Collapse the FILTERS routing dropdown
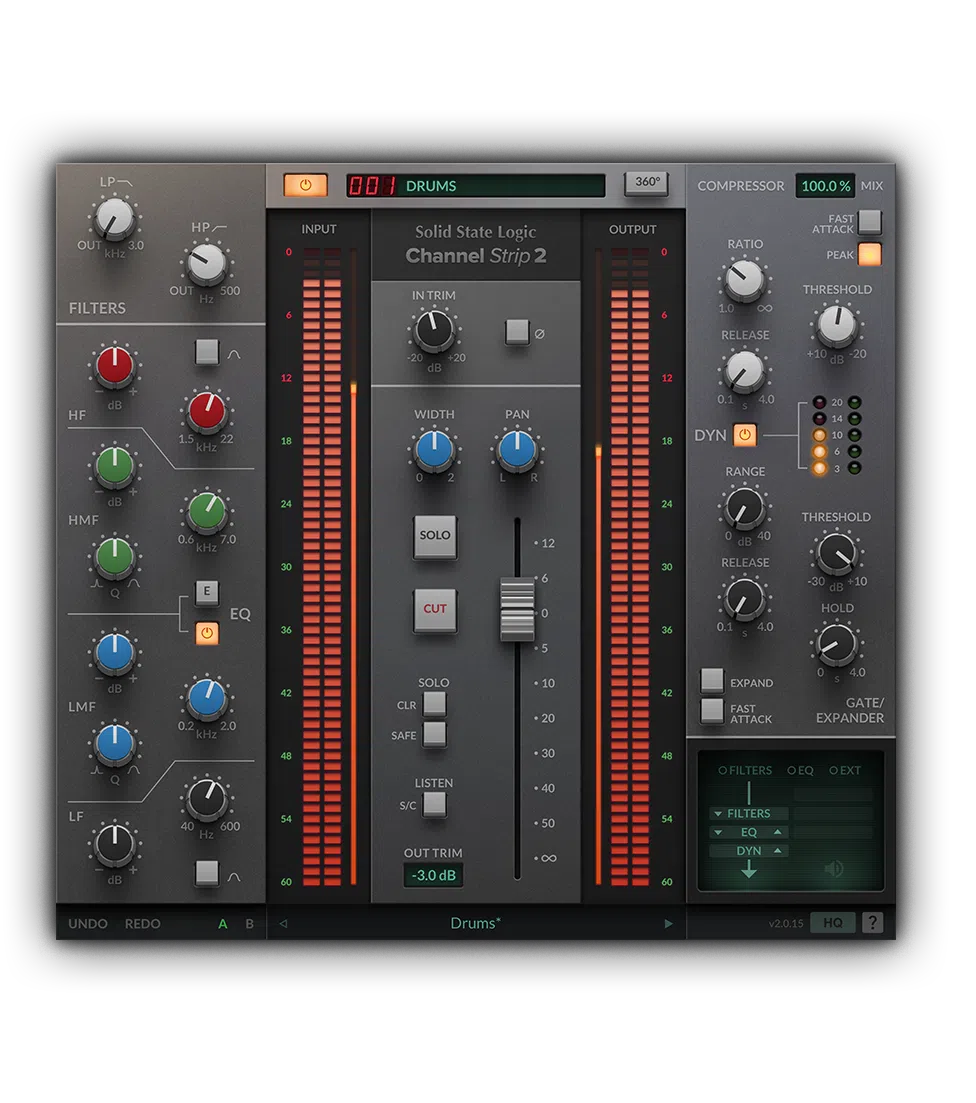The image size is (976, 1103). (x=718, y=813)
